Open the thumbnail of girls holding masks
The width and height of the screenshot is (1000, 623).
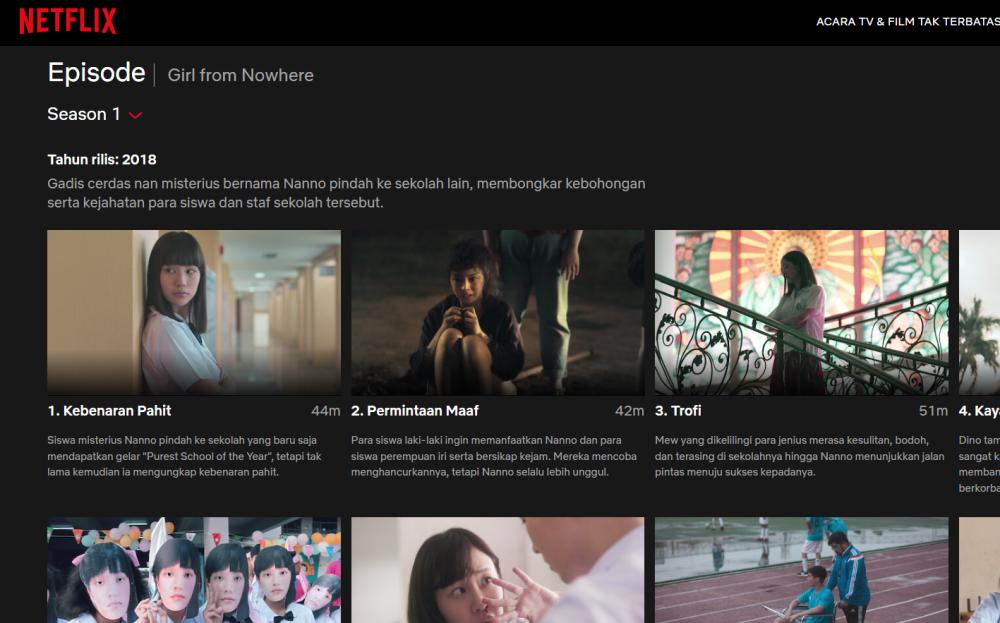point(194,570)
